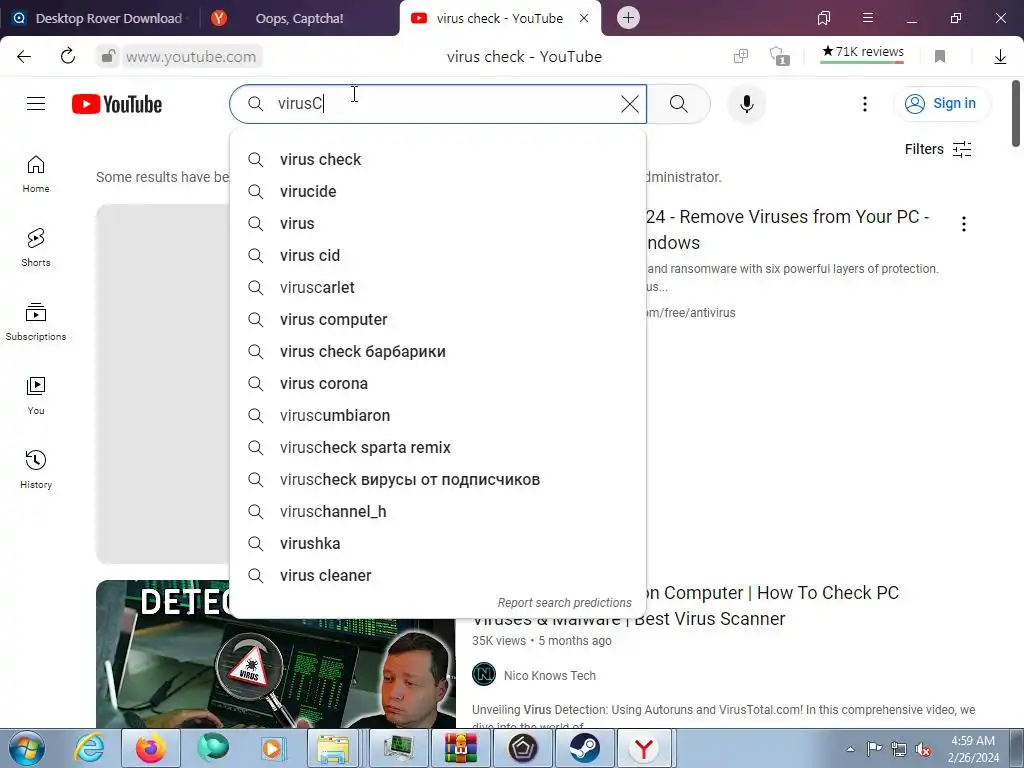Open Shorts in the sidebar
Image resolution: width=1024 pixels, height=768 pixels.
tap(36, 248)
